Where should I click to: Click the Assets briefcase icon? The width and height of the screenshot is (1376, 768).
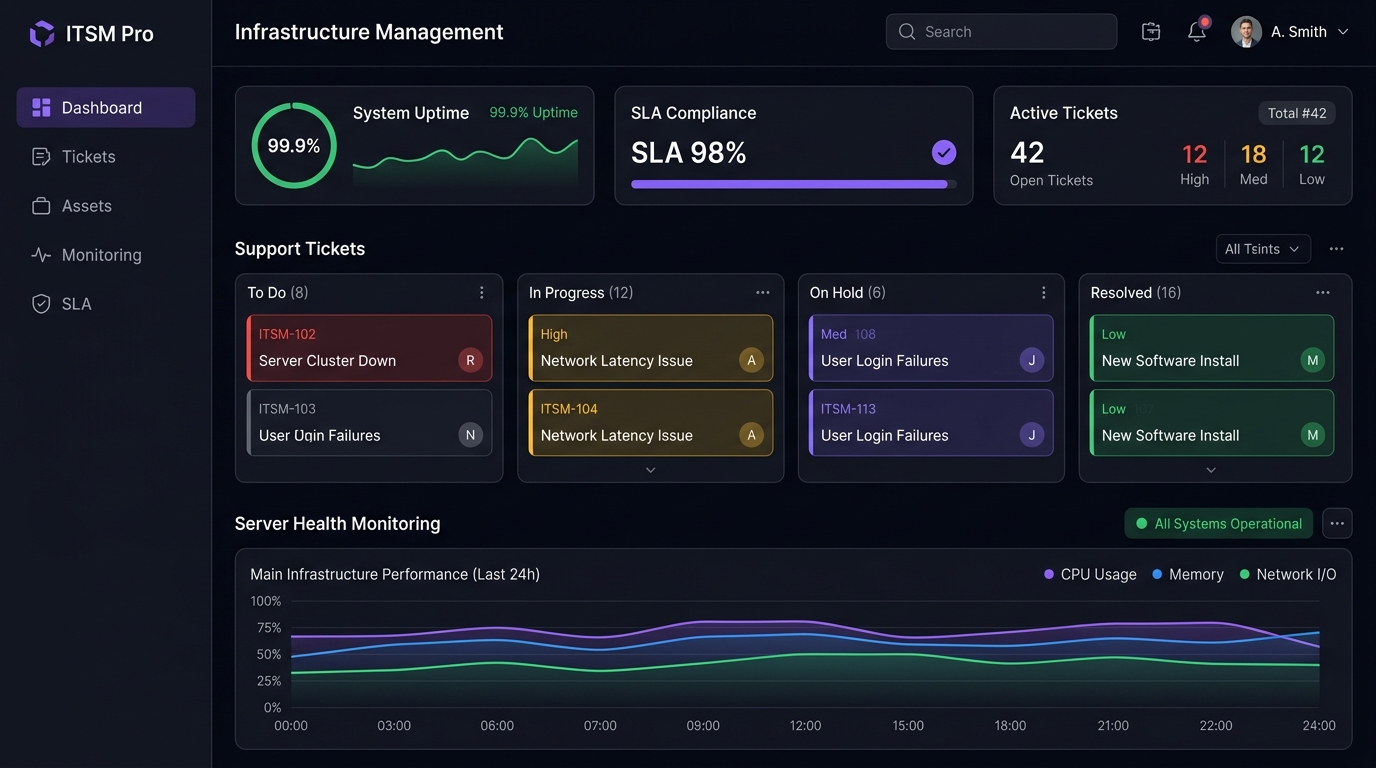tap(41, 206)
